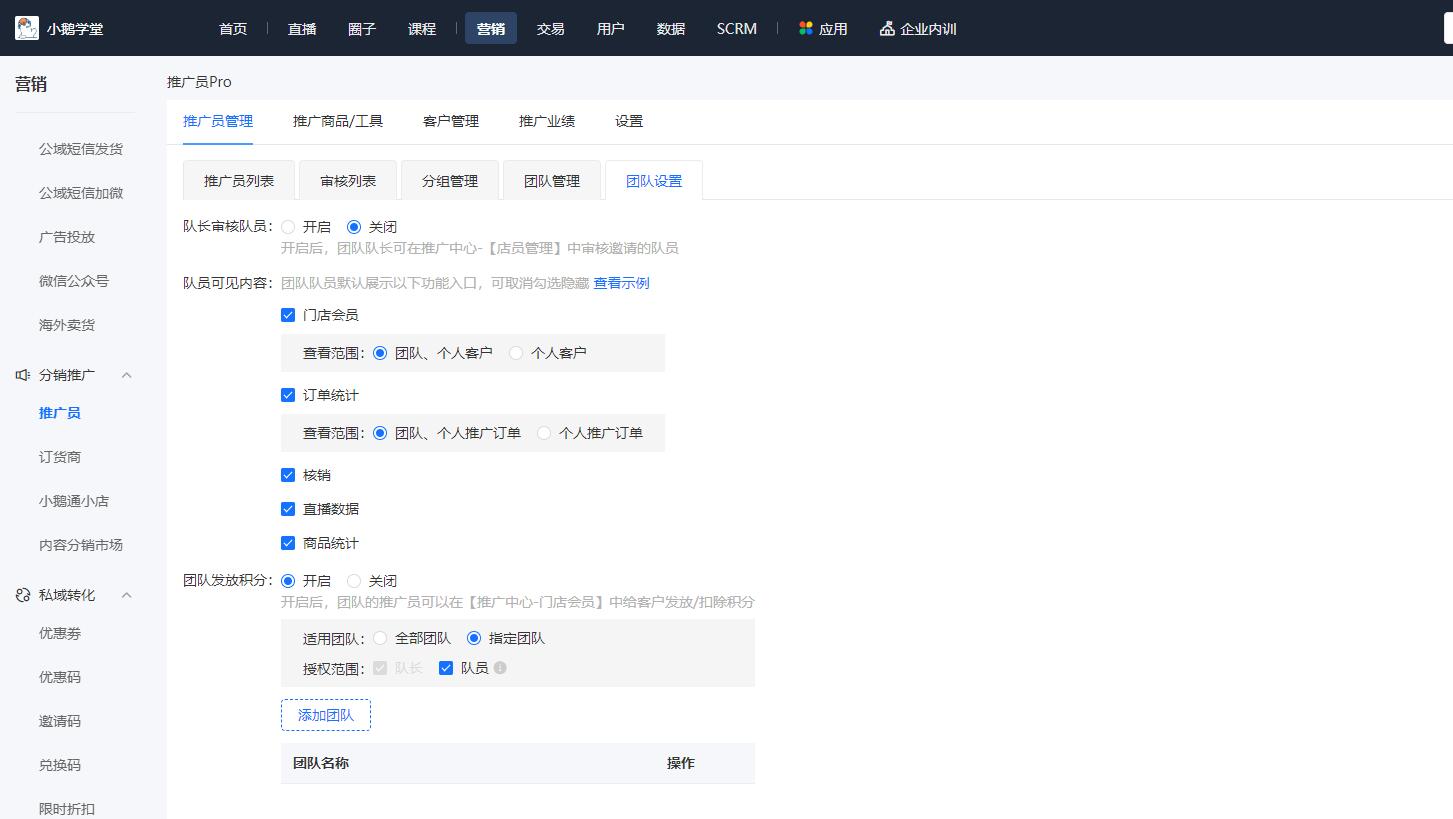The height and width of the screenshot is (819, 1453).
Task: Switch to the 团队管理 tab
Action: [x=552, y=181]
